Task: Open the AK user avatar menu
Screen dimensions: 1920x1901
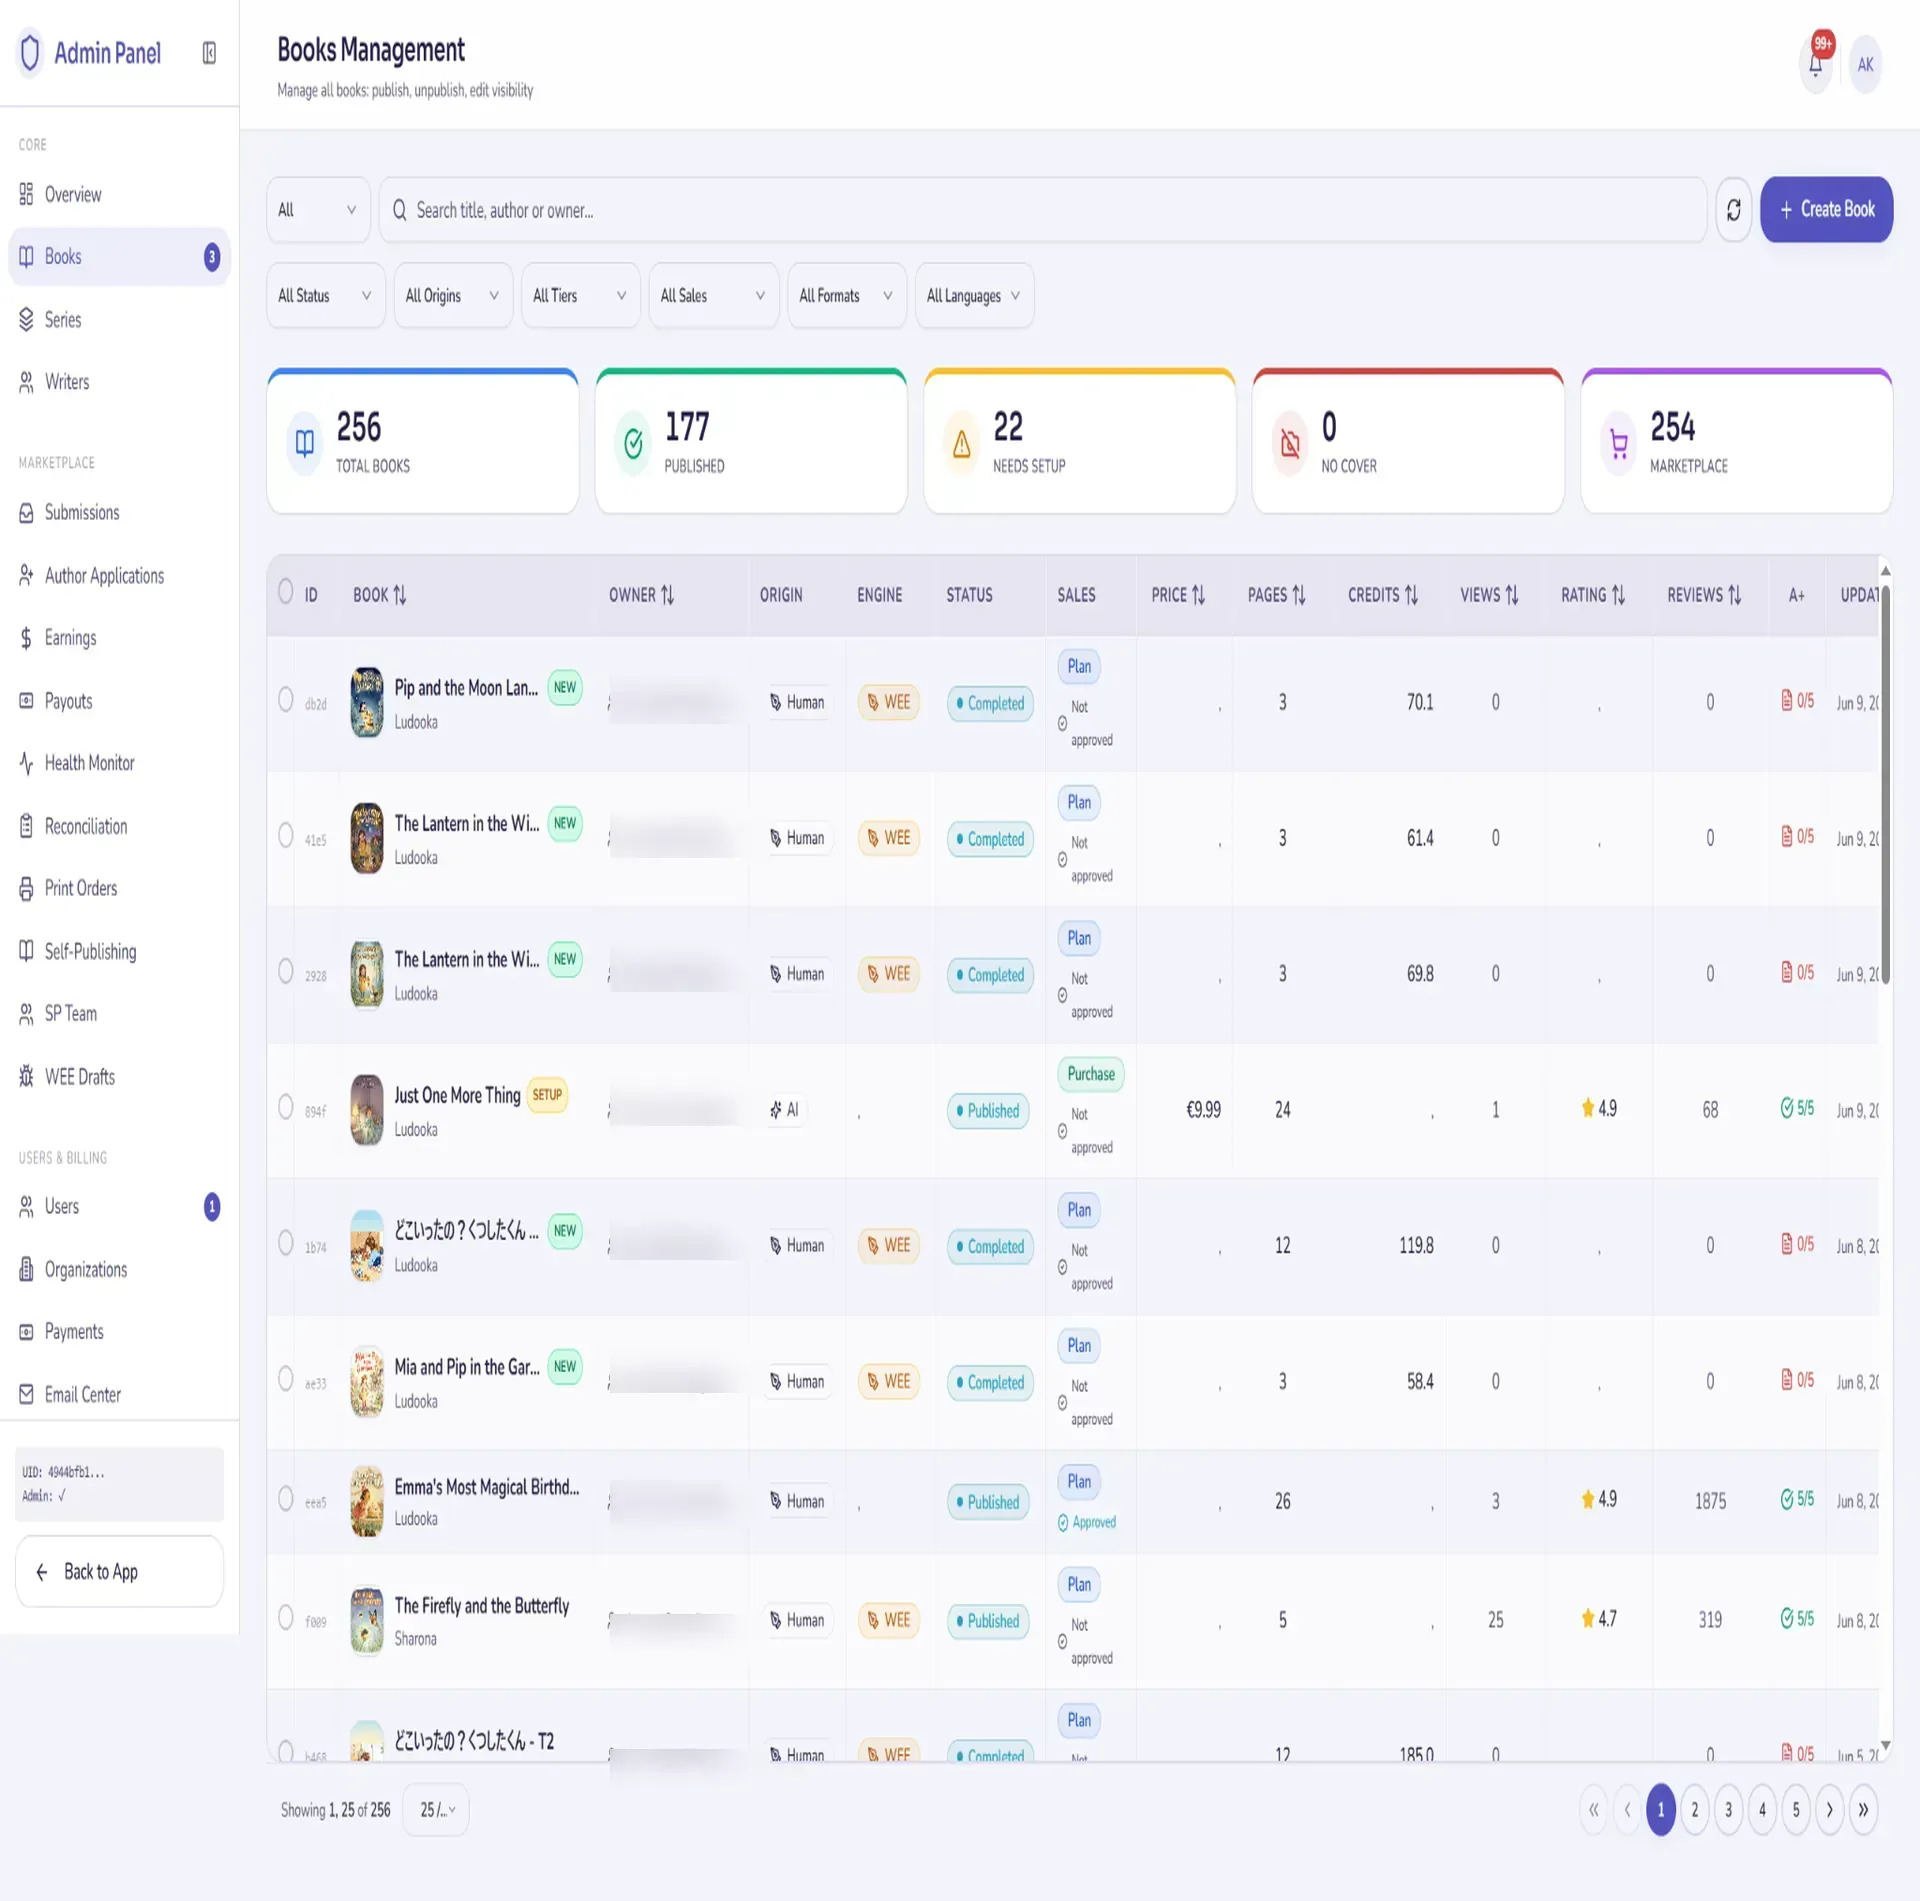Action: (1865, 64)
